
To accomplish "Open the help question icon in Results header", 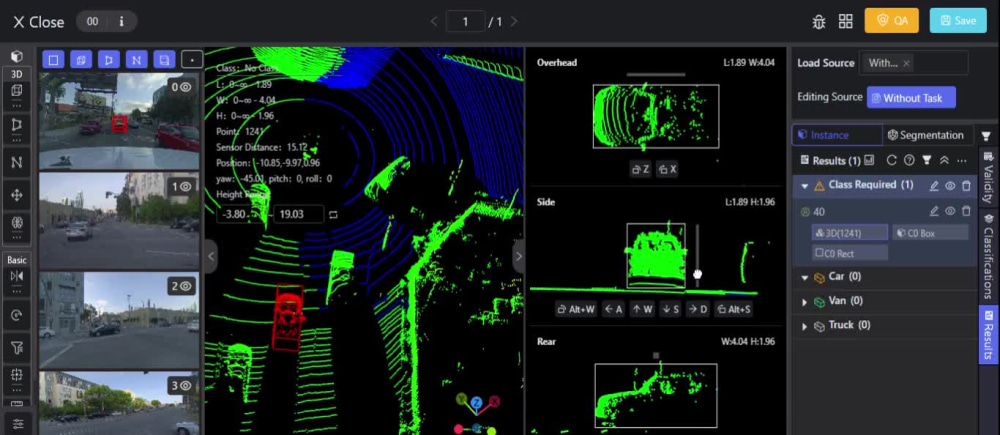I will [x=909, y=161].
